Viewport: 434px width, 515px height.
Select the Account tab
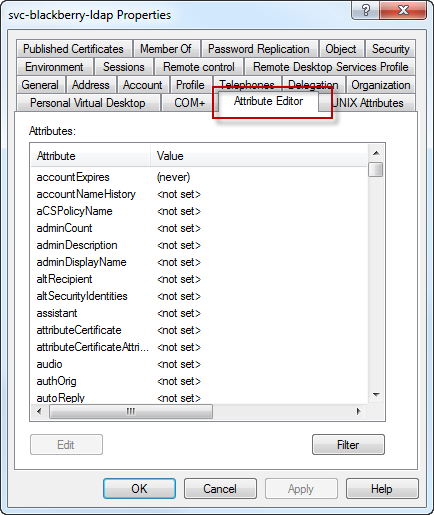pos(143,85)
